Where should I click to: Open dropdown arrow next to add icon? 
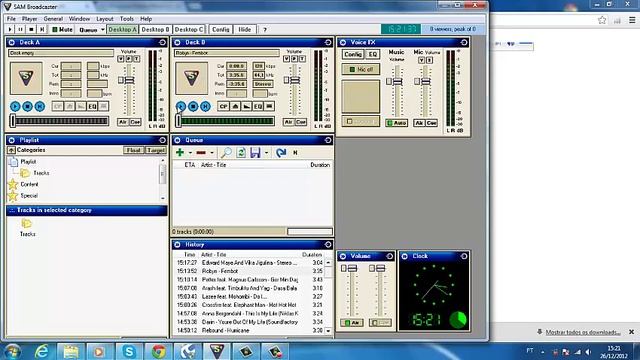tap(190, 153)
